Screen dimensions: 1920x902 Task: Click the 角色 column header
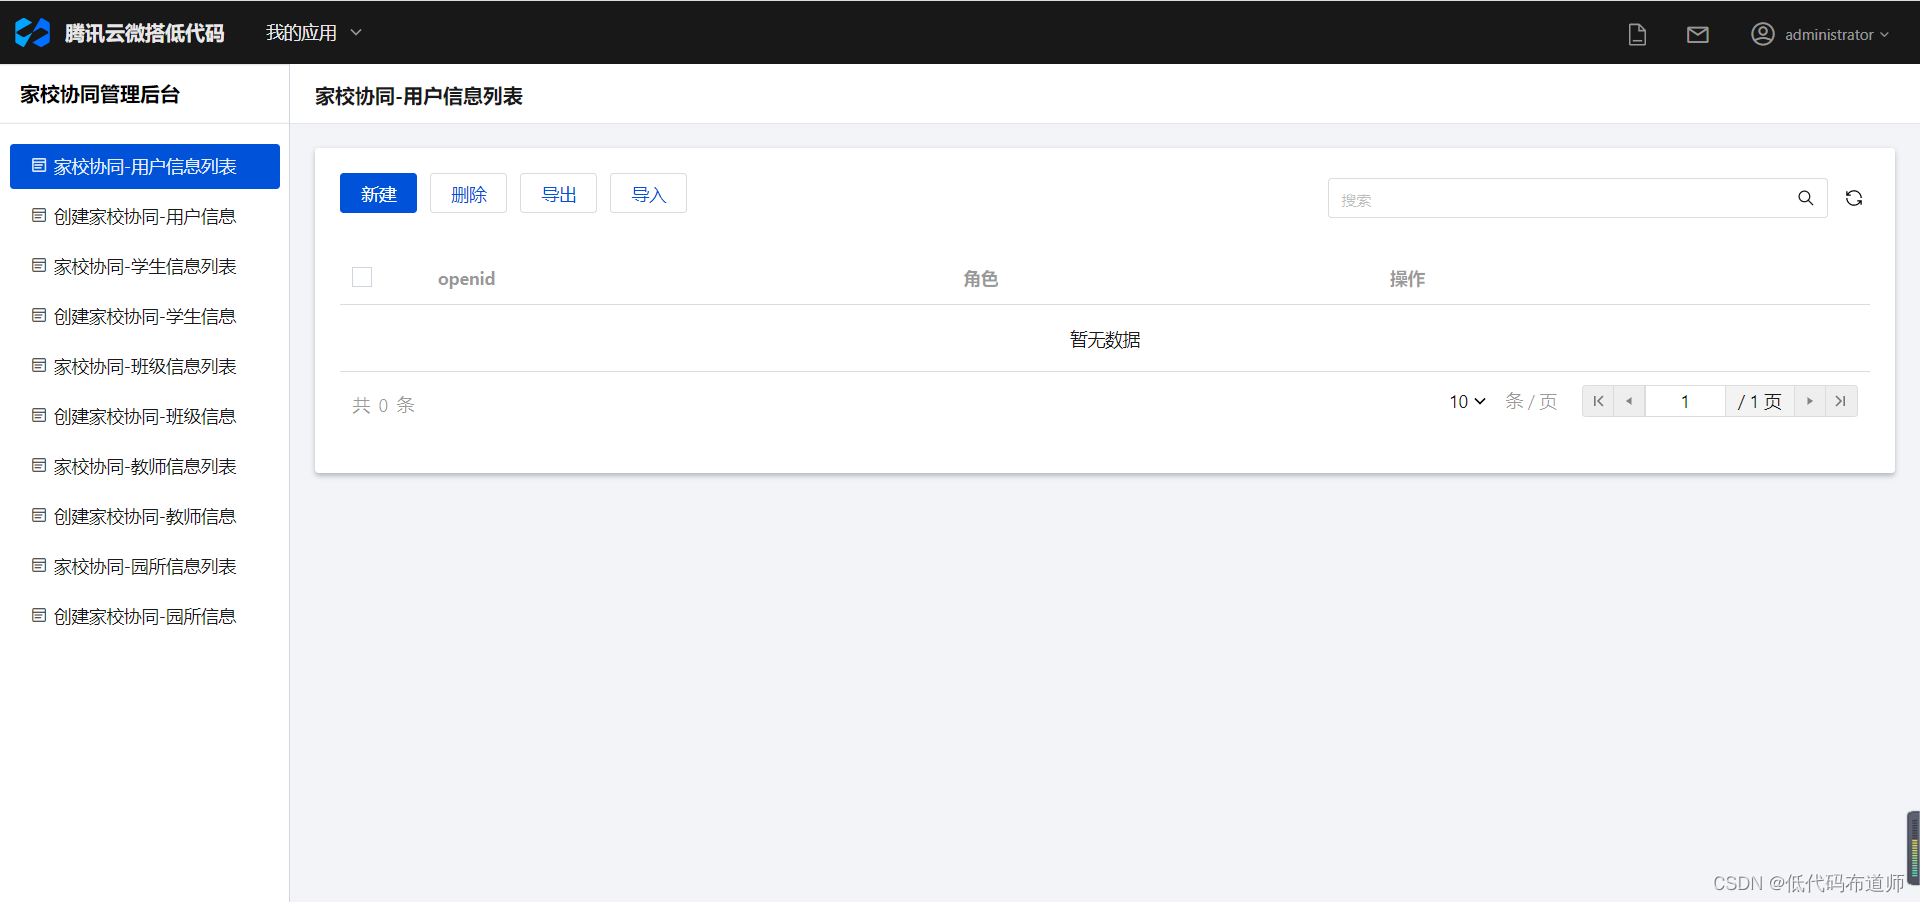coord(981,278)
